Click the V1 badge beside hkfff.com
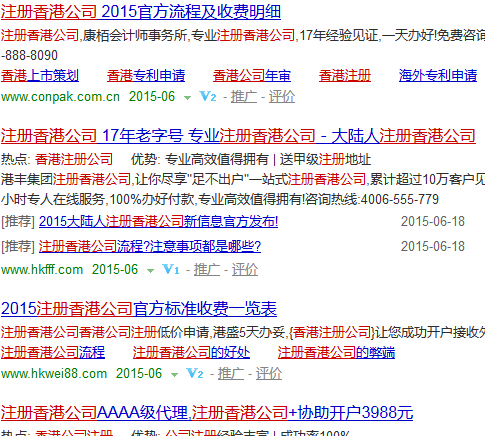The height and width of the screenshot is (436, 485). 171,269
